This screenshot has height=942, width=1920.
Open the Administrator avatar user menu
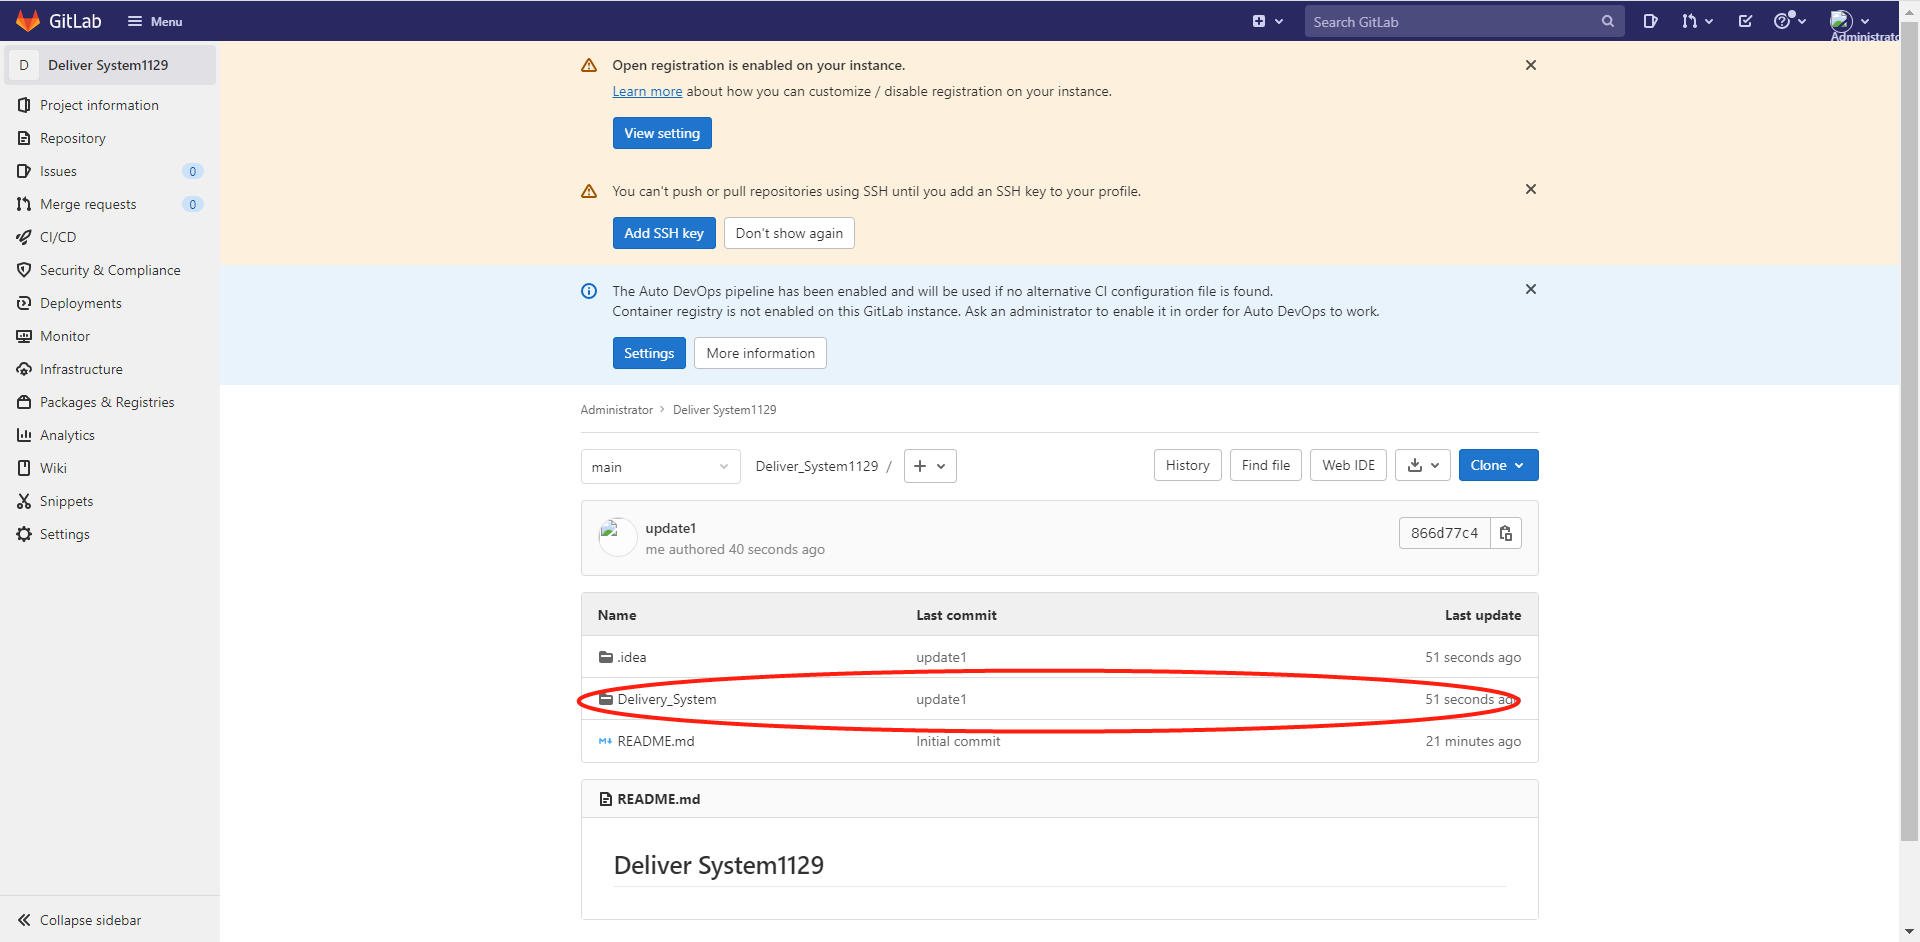pyautogui.click(x=1849, y=21)
